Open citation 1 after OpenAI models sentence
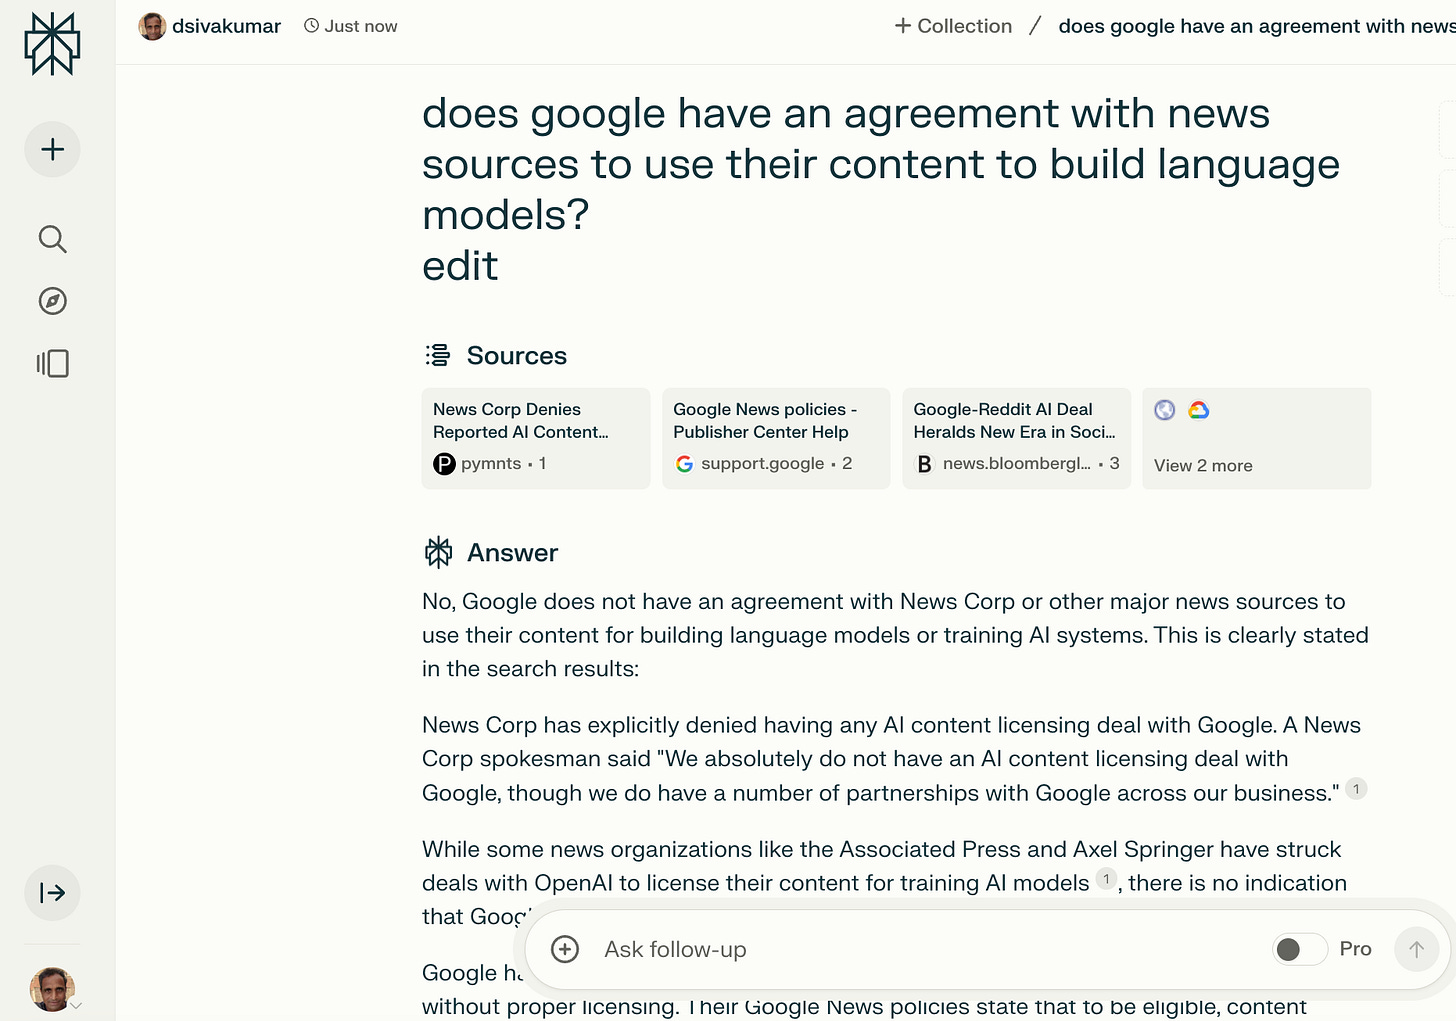The width and height of the screenshot is (1456, 1021). 1106,879
